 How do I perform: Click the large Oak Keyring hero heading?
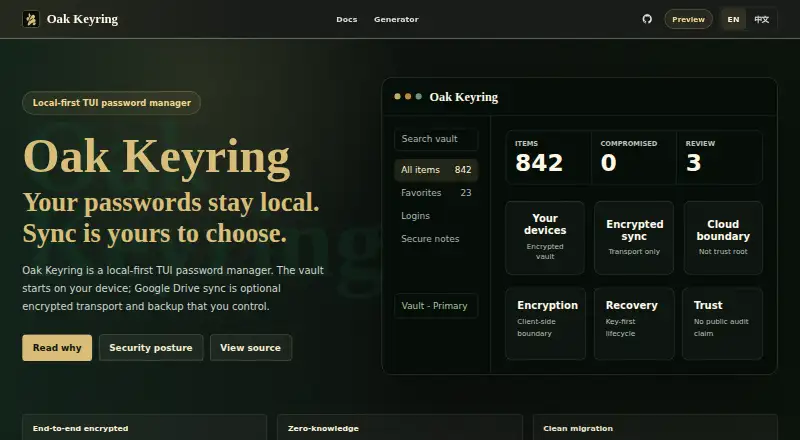(x=157, y=156)
